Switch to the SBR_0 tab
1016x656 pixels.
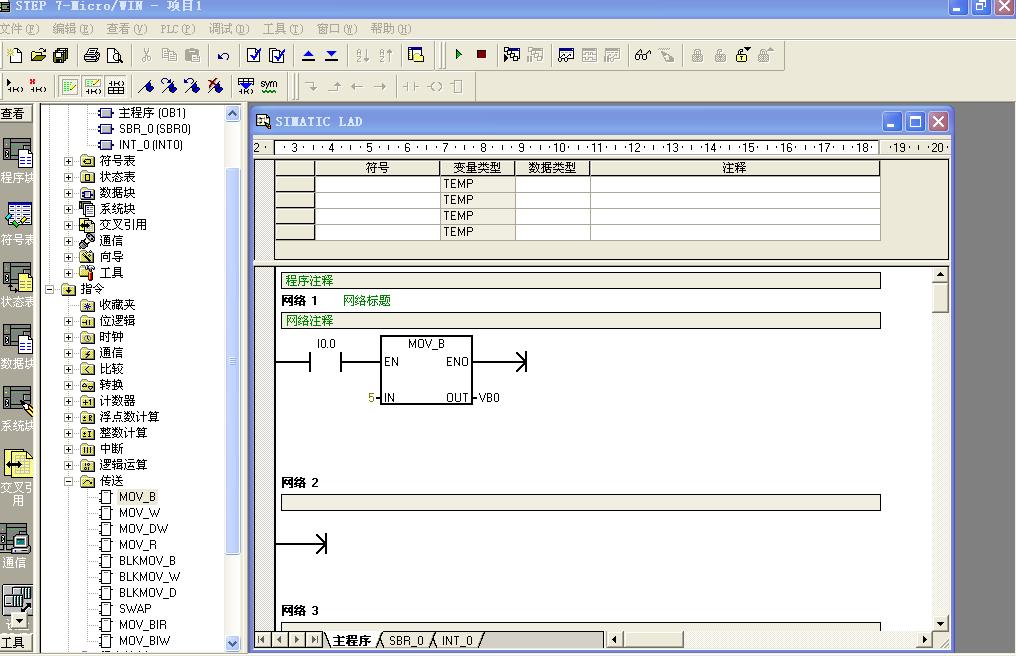[x=406, y=640]
